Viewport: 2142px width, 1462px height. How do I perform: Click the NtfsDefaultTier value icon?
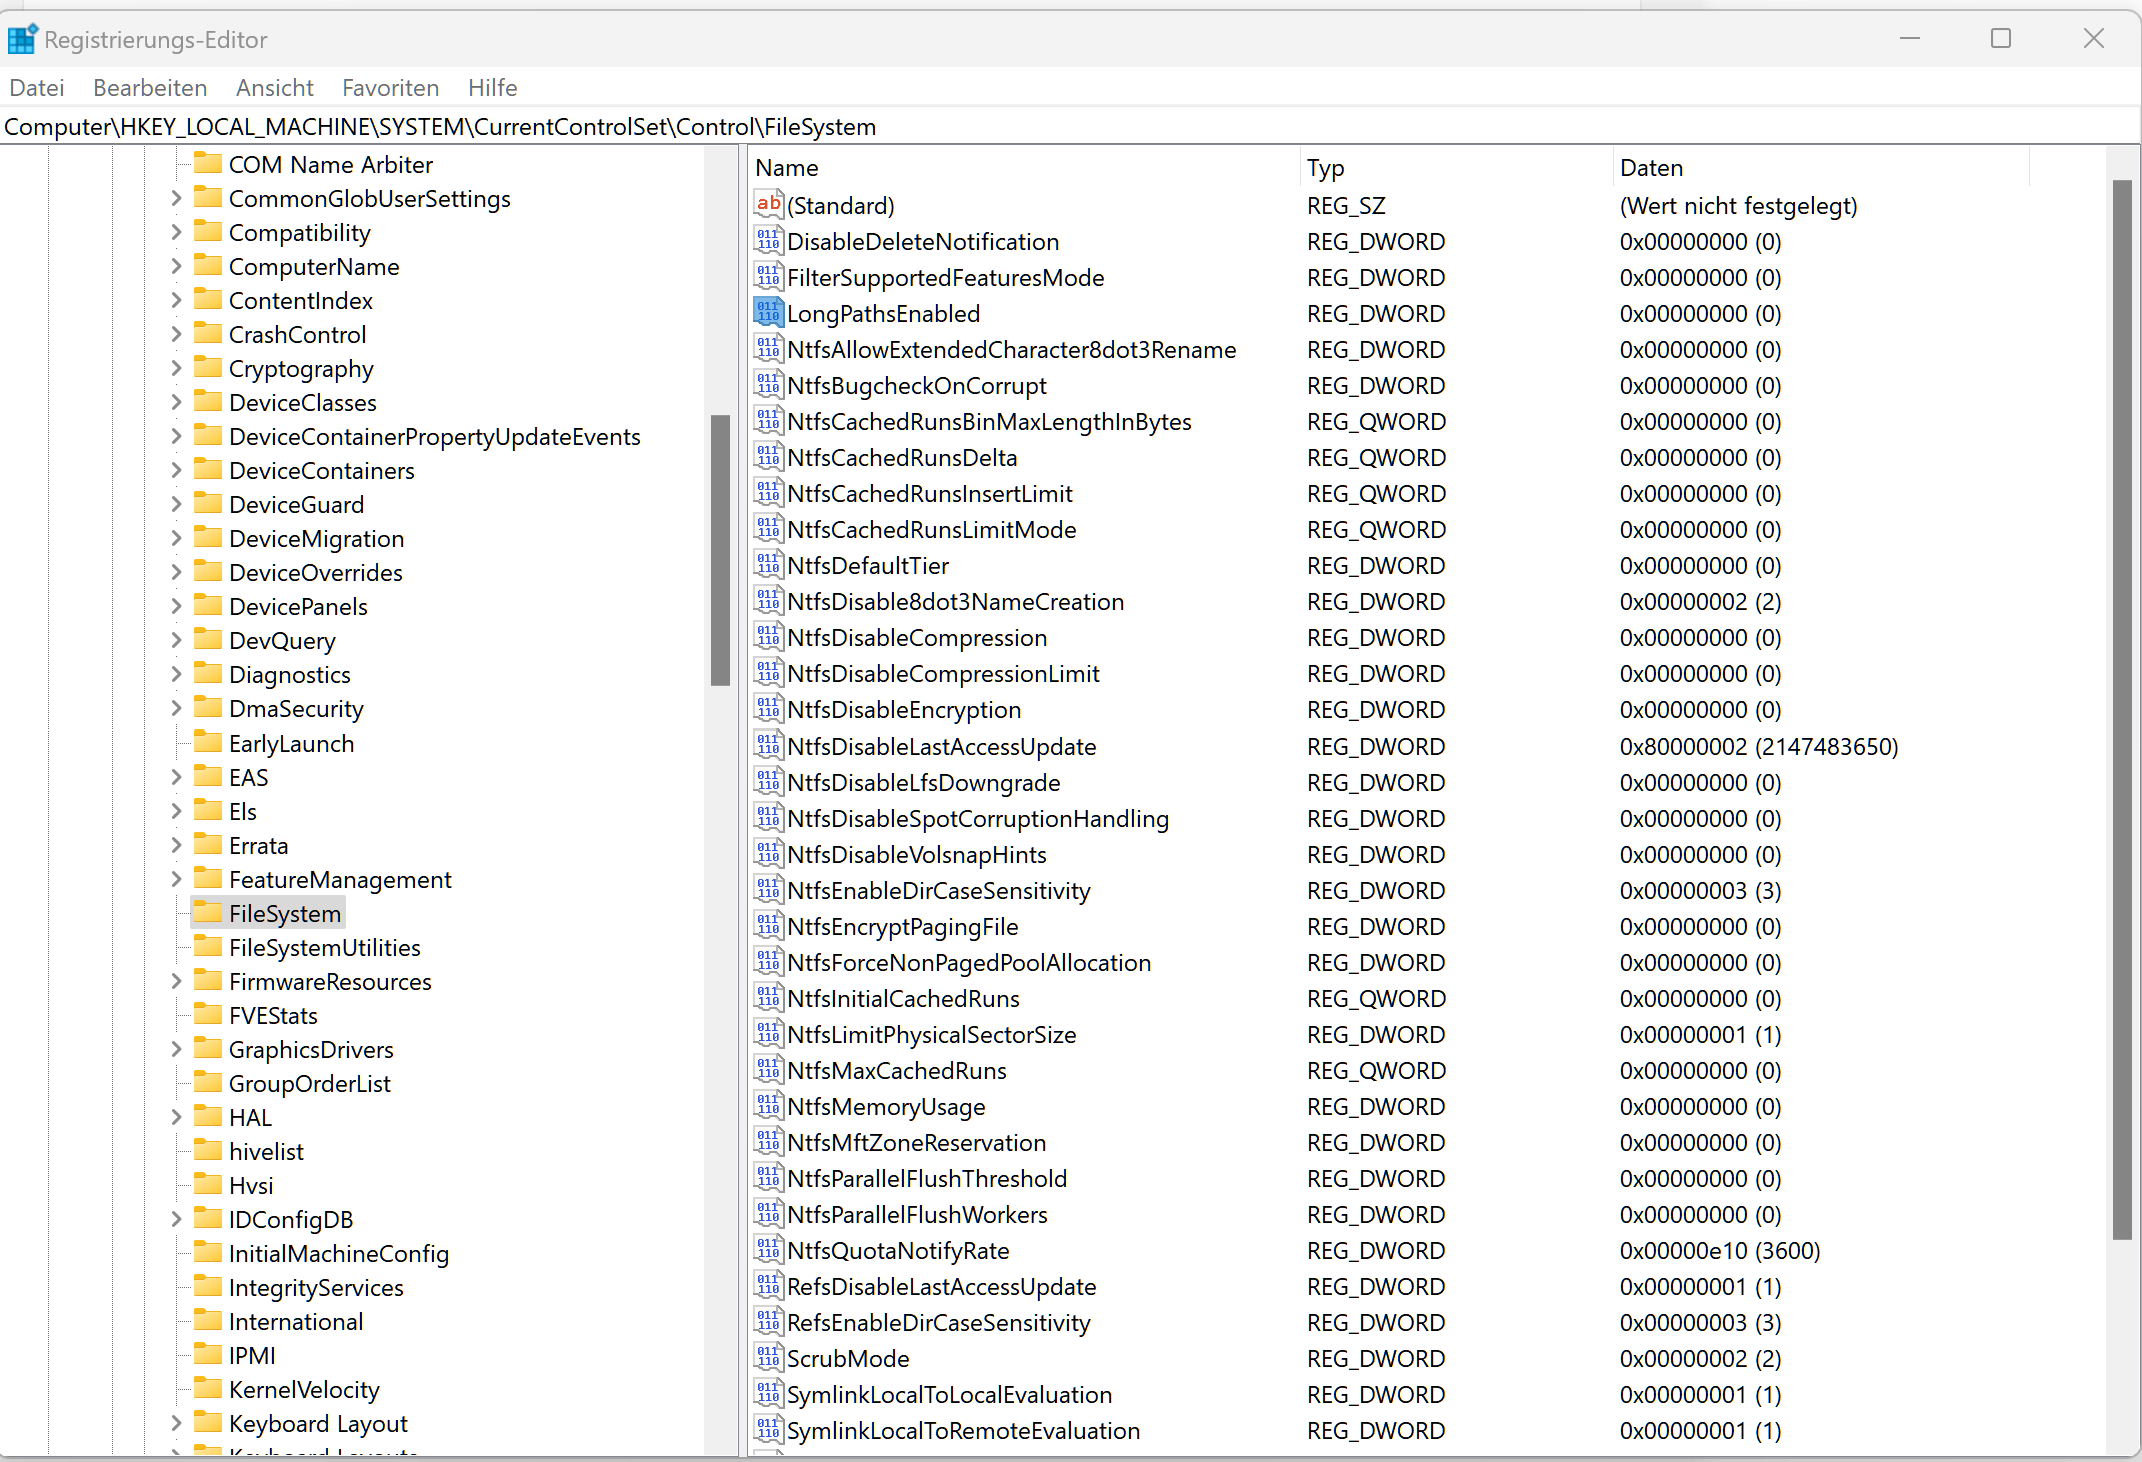point(768,565)
